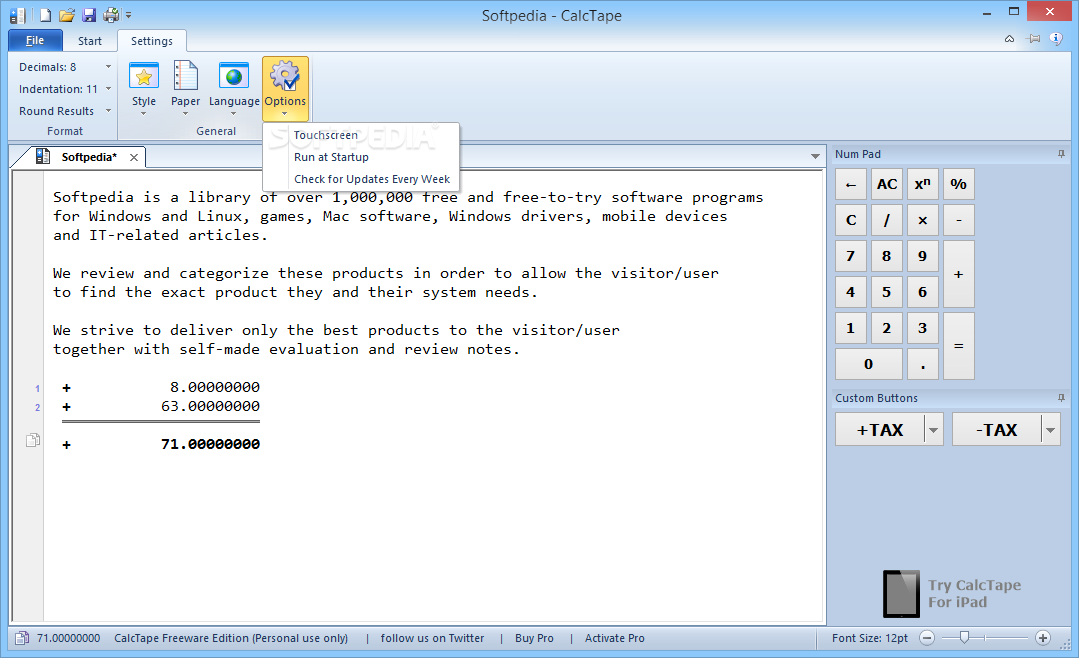Click the 0 key on Num Pad

click(869, 364)
